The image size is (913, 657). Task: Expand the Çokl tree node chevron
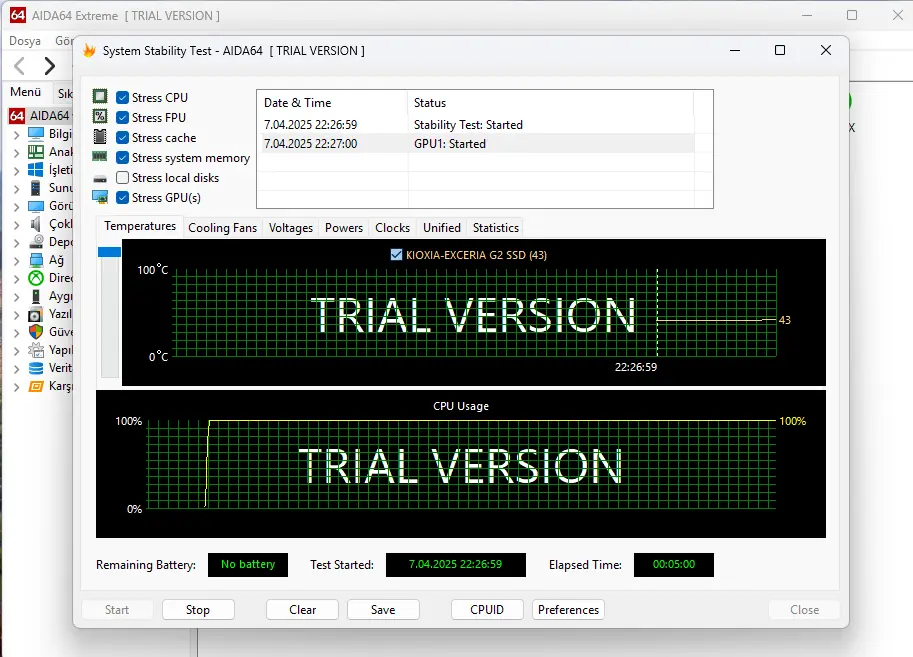16,225
